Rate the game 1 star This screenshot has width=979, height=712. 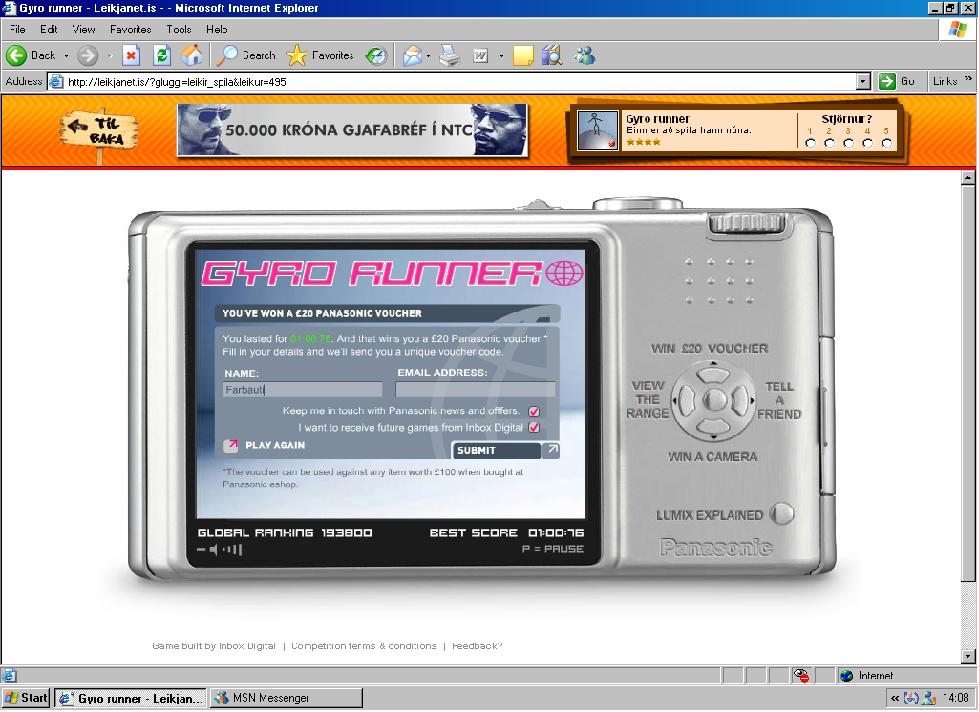click(810, 144)
